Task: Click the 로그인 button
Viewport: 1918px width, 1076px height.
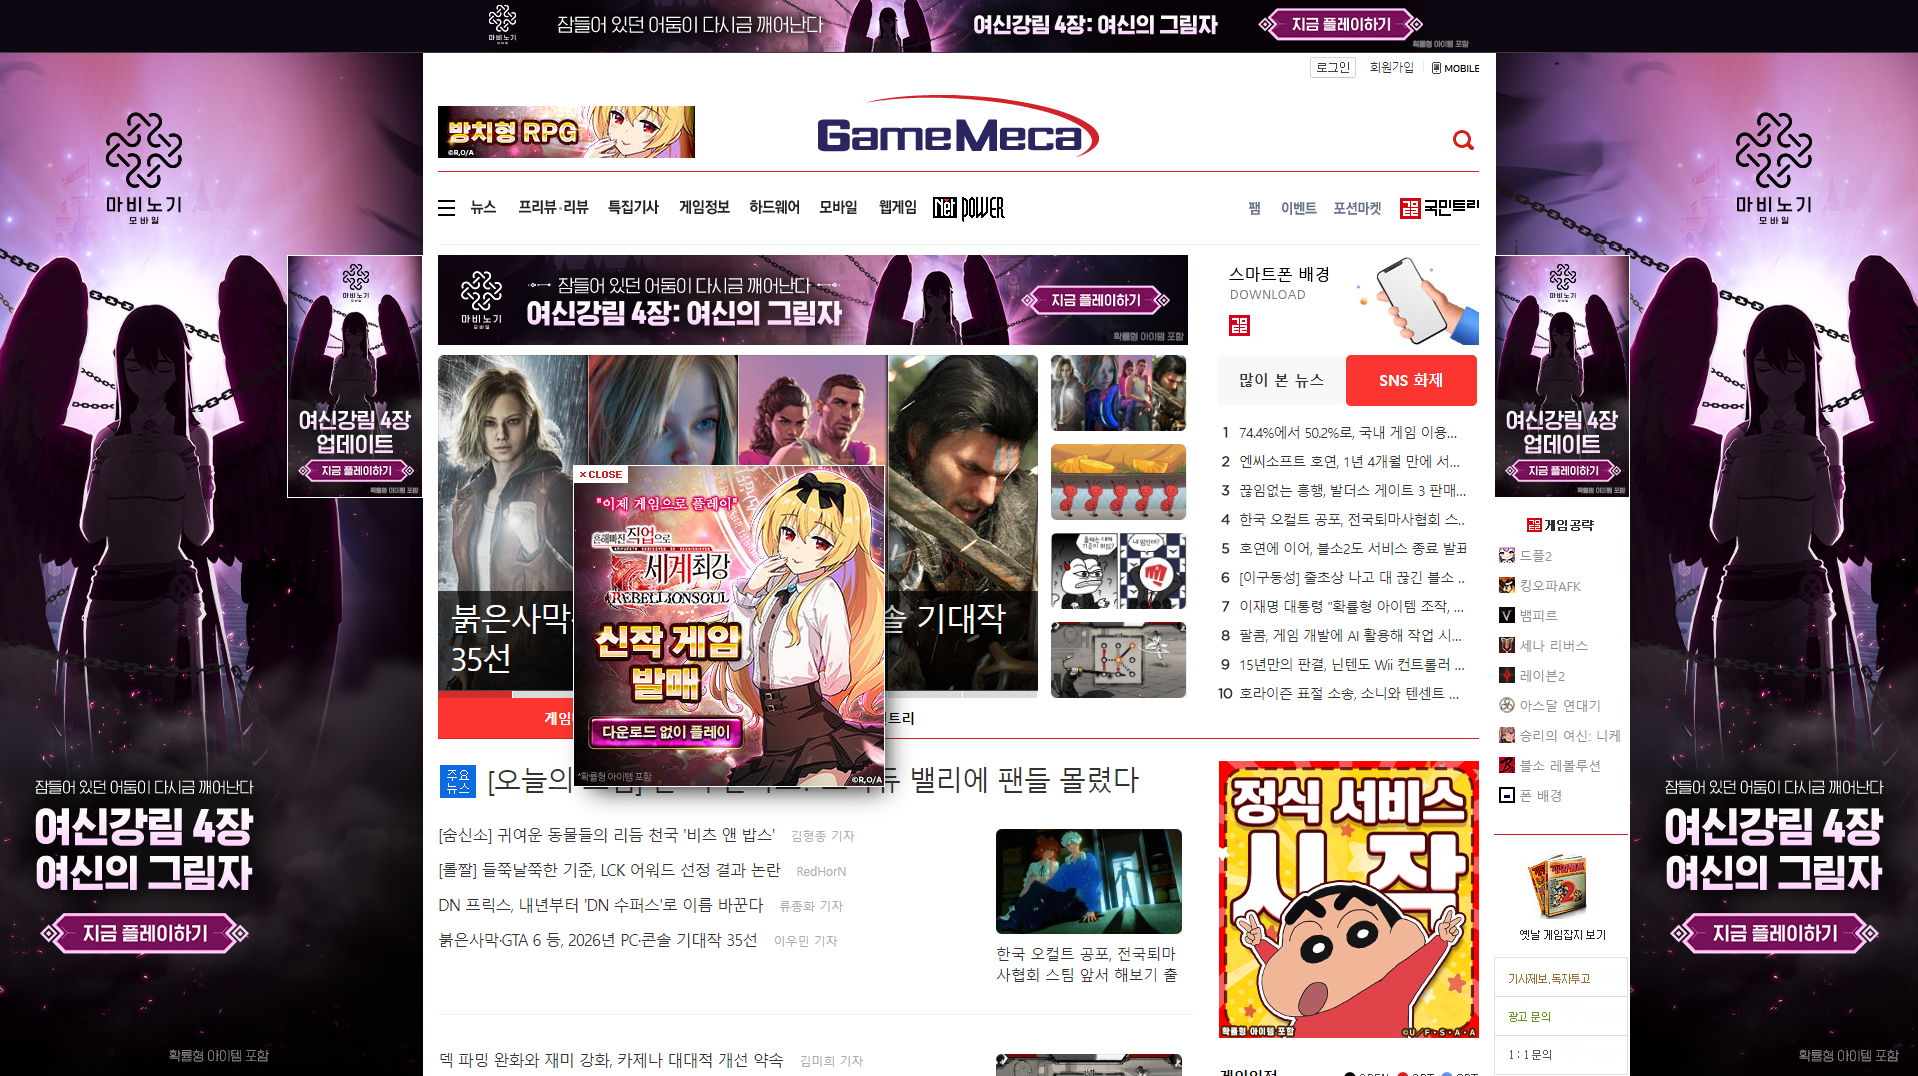Action: pos(1332,67)
